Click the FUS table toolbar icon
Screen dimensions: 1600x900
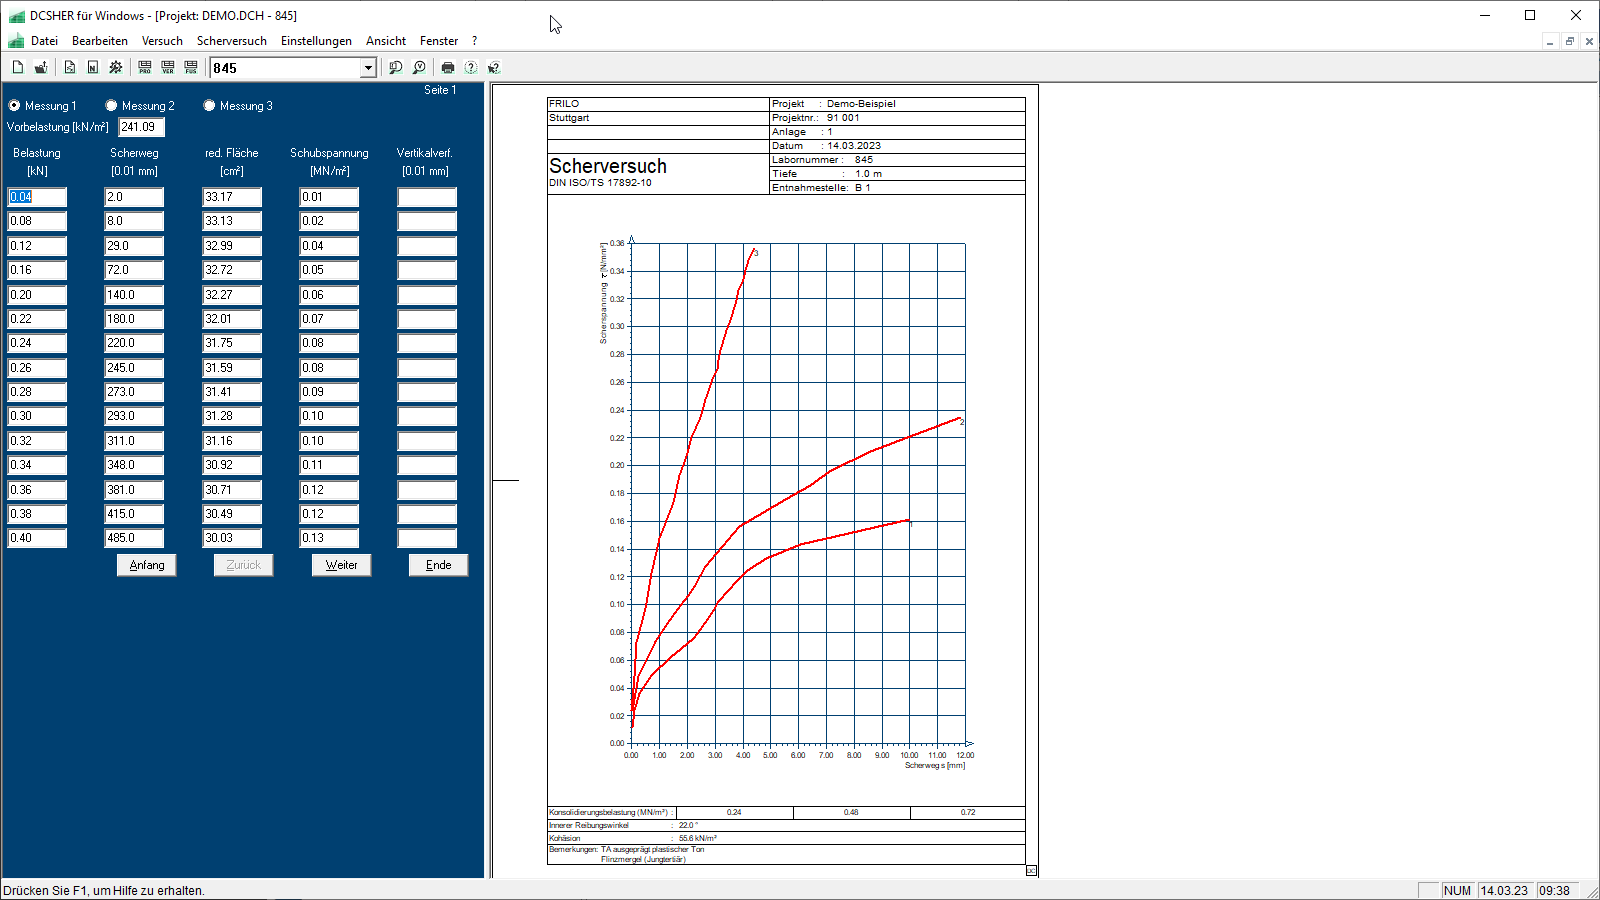point(191,67)
